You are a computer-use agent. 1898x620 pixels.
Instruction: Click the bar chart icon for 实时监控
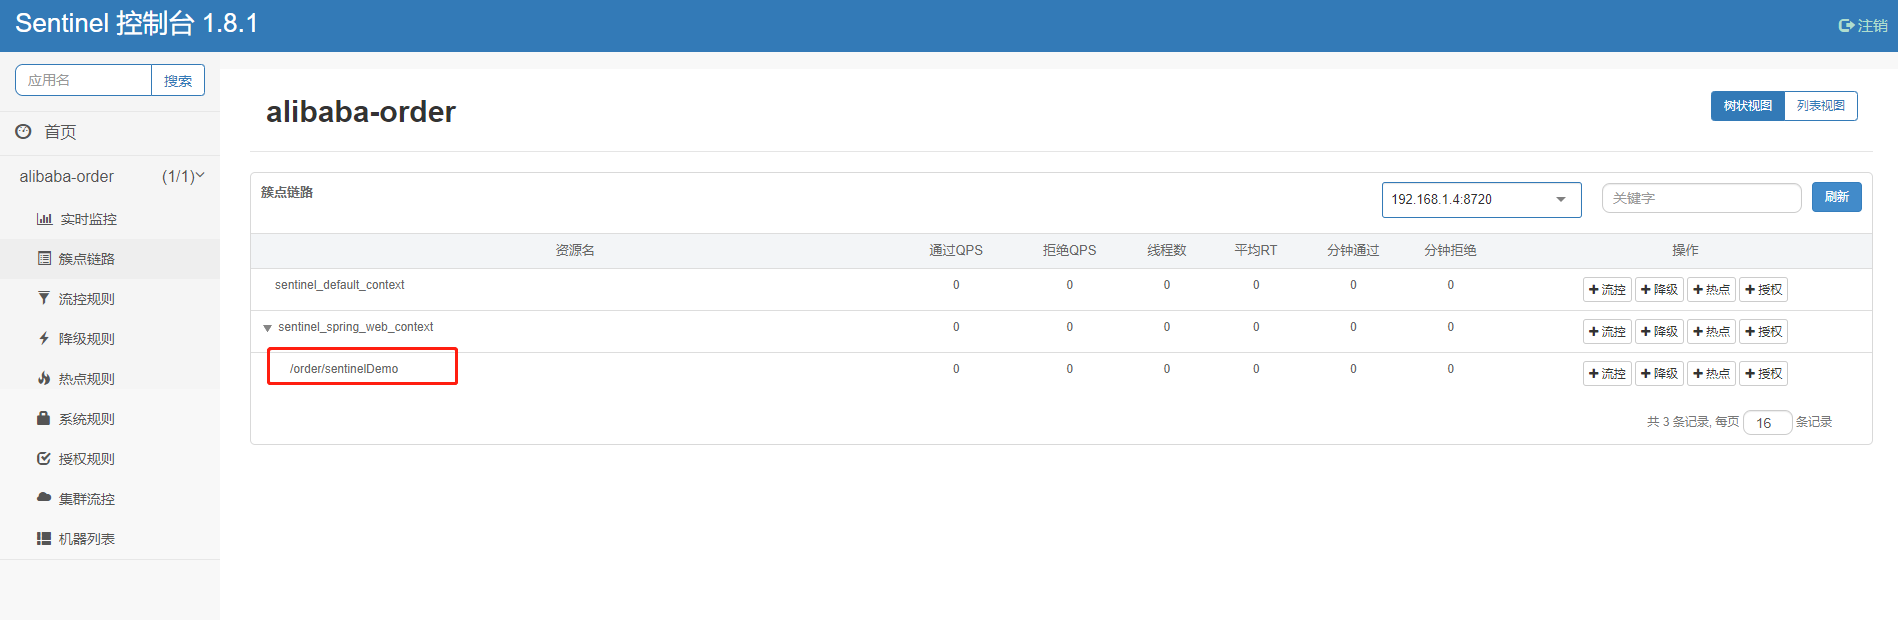click(x=44, y=219)
